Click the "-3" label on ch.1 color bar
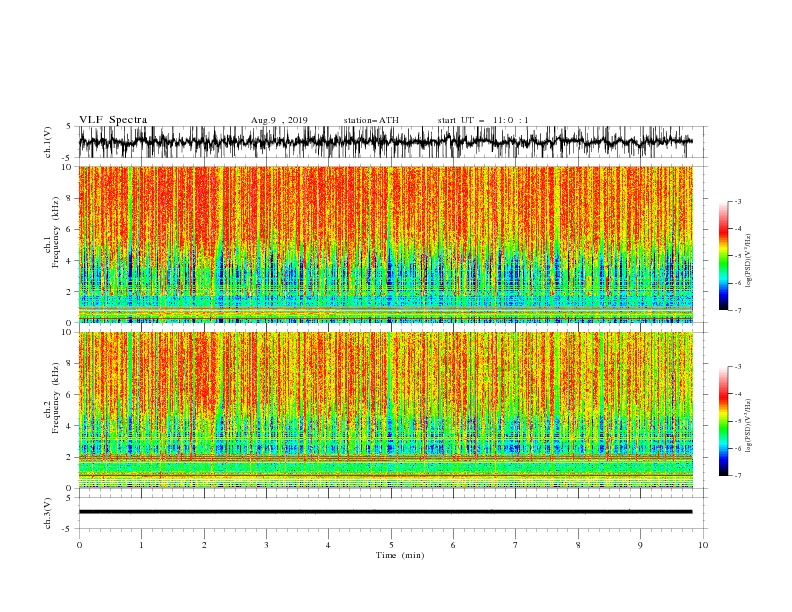This screenshot has height=612, width=792. coord(738,201)
